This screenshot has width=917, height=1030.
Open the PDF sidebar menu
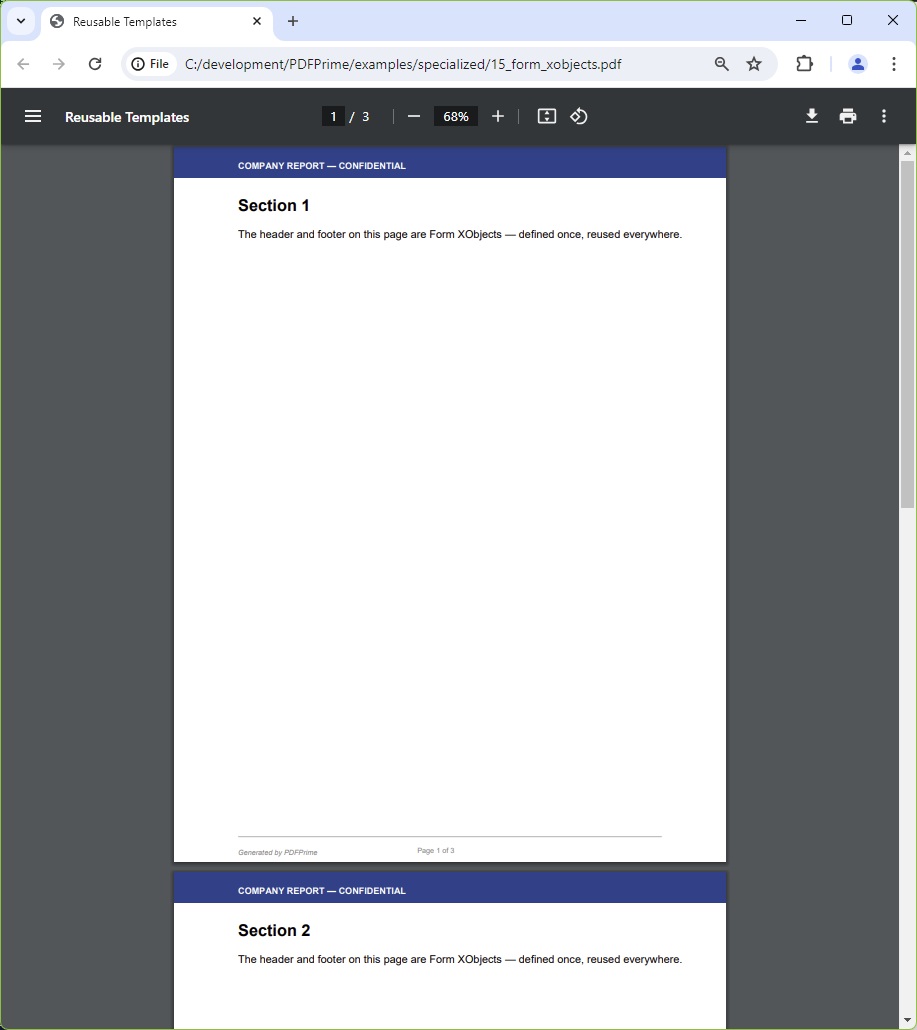[33, 116]
